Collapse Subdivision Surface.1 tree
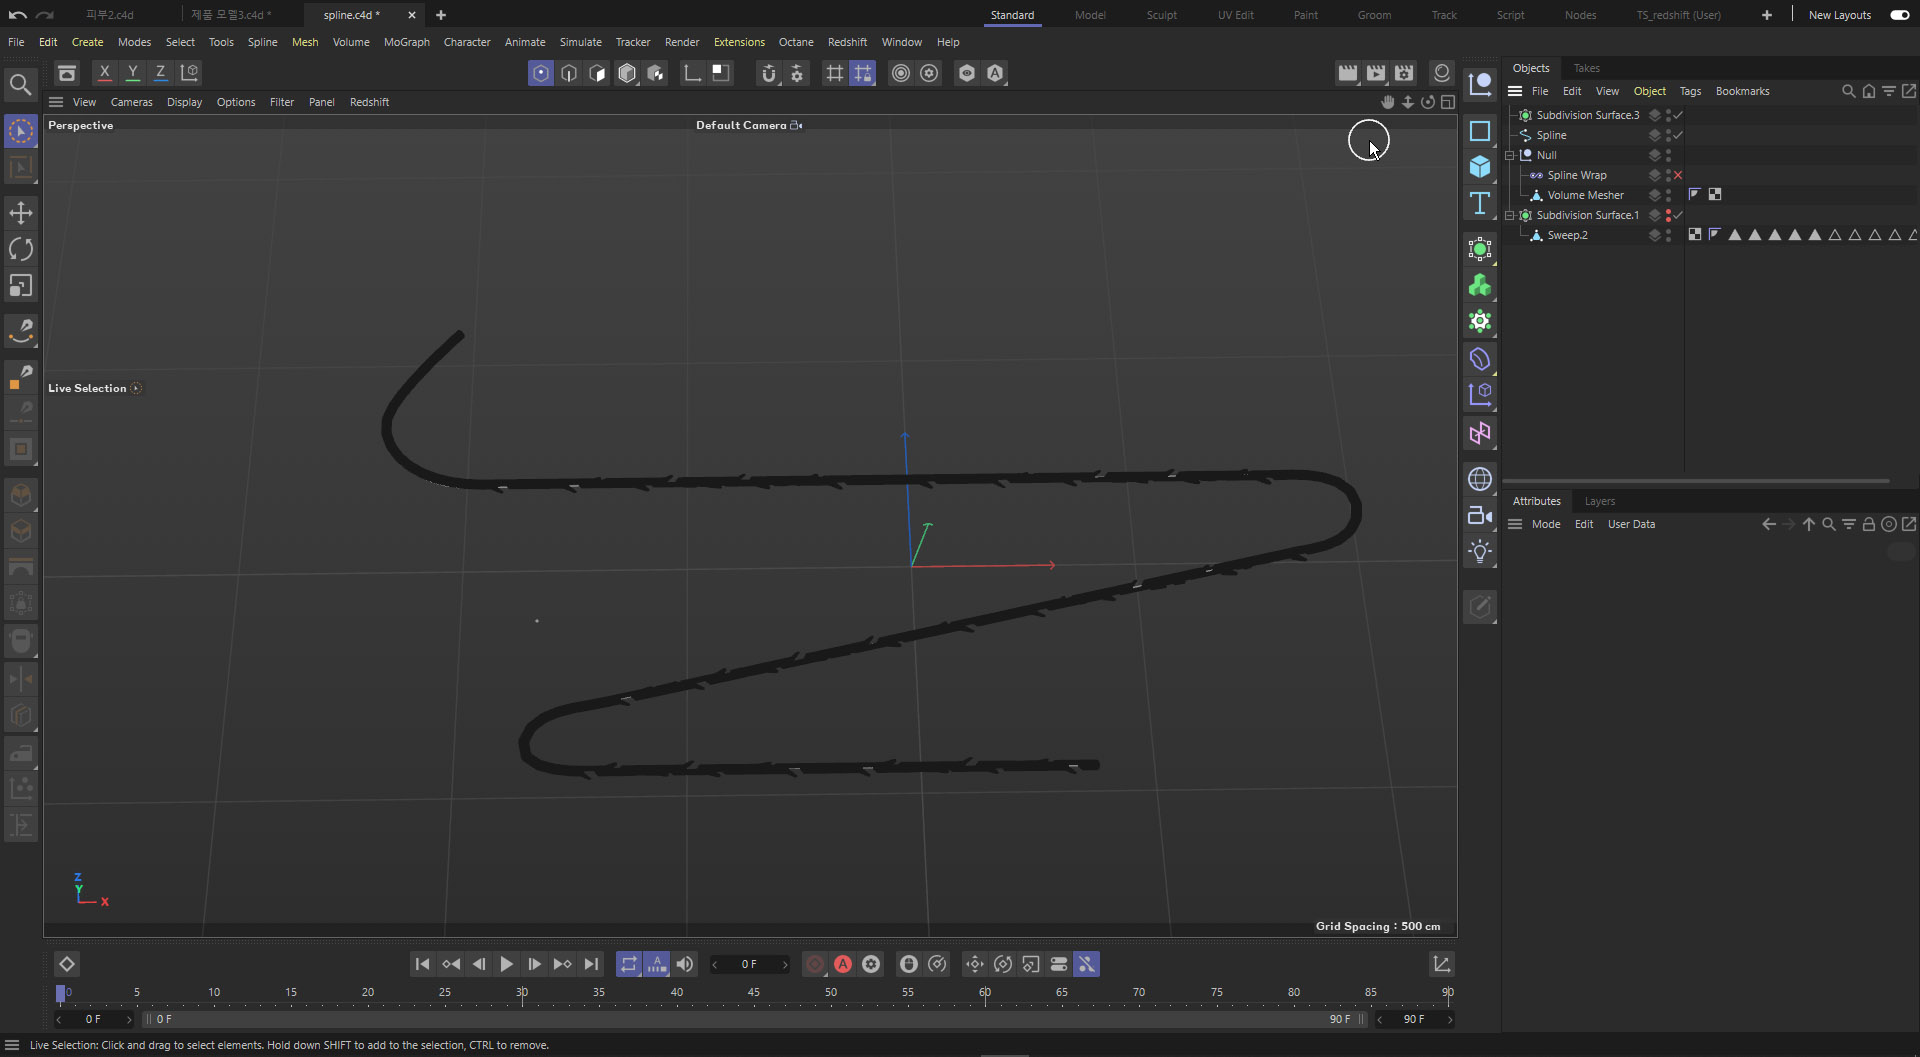The width and height of the screenshot is (1920, 1057). click(x=1510, y=215)
